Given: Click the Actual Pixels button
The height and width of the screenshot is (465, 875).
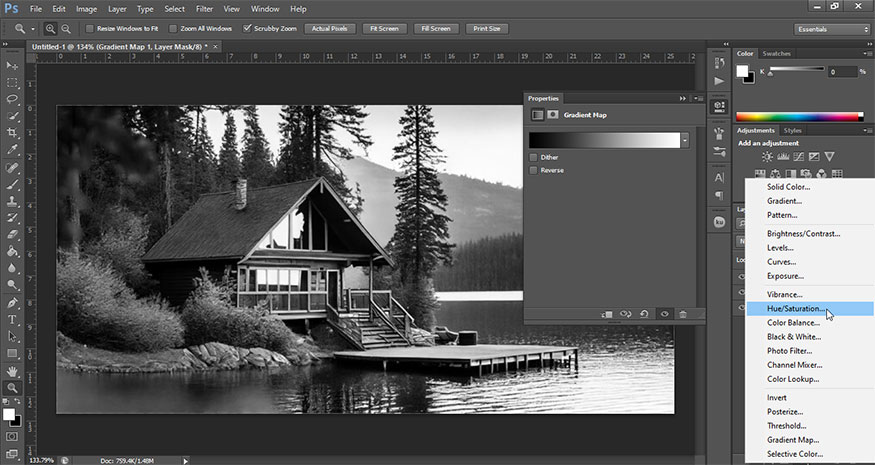Looking at the screenshot, I should coord(330,29).
